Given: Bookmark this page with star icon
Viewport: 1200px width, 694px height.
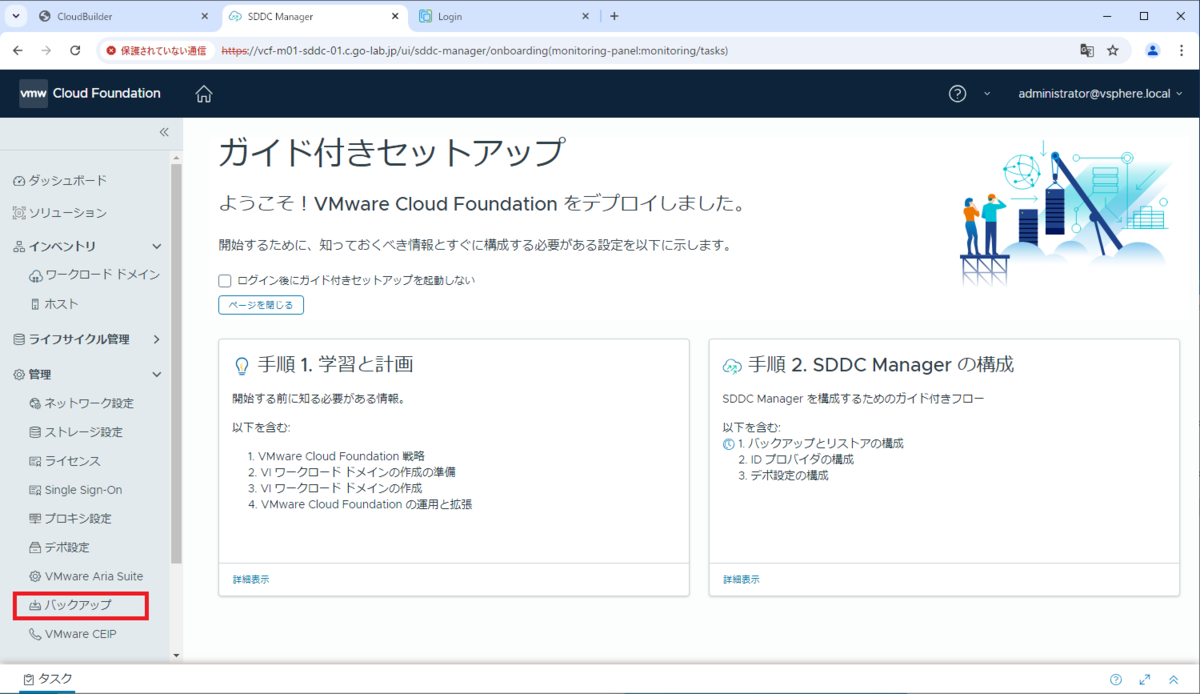Looking at the screenshot, I should (x=1113, y=50).
